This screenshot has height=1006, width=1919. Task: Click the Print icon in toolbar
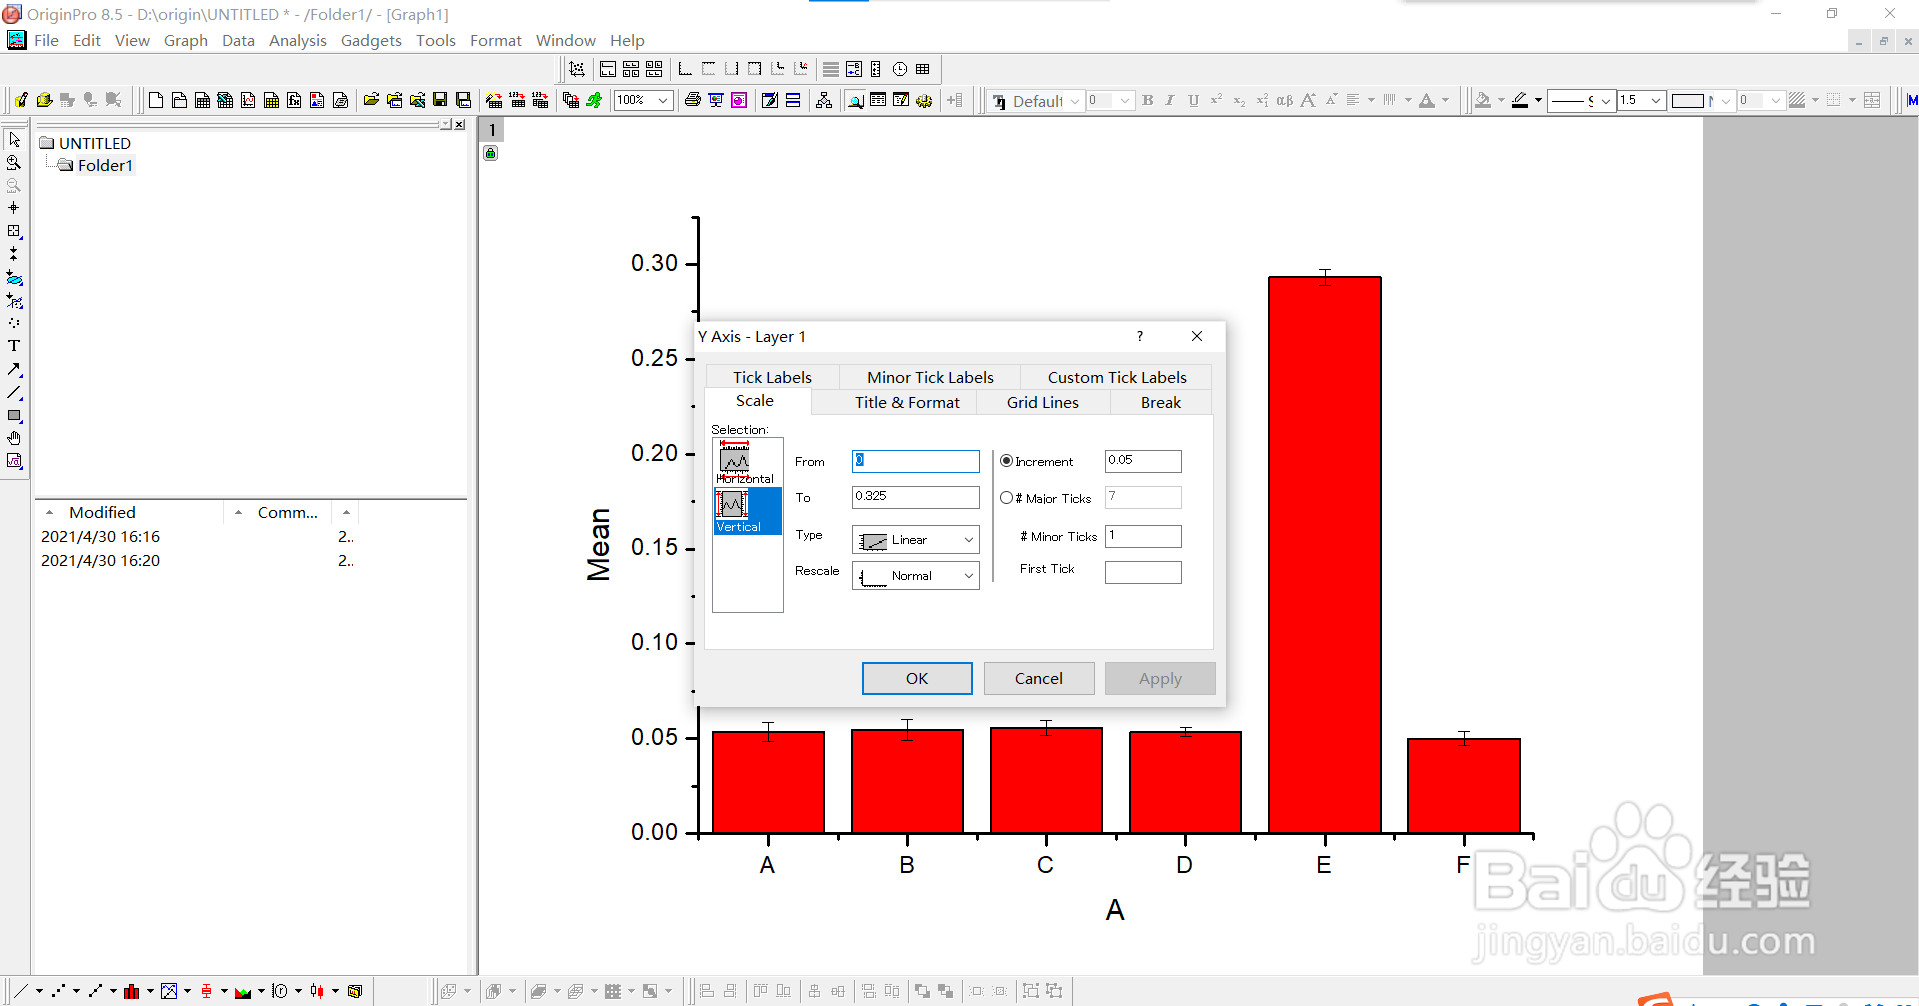[692, 100]
